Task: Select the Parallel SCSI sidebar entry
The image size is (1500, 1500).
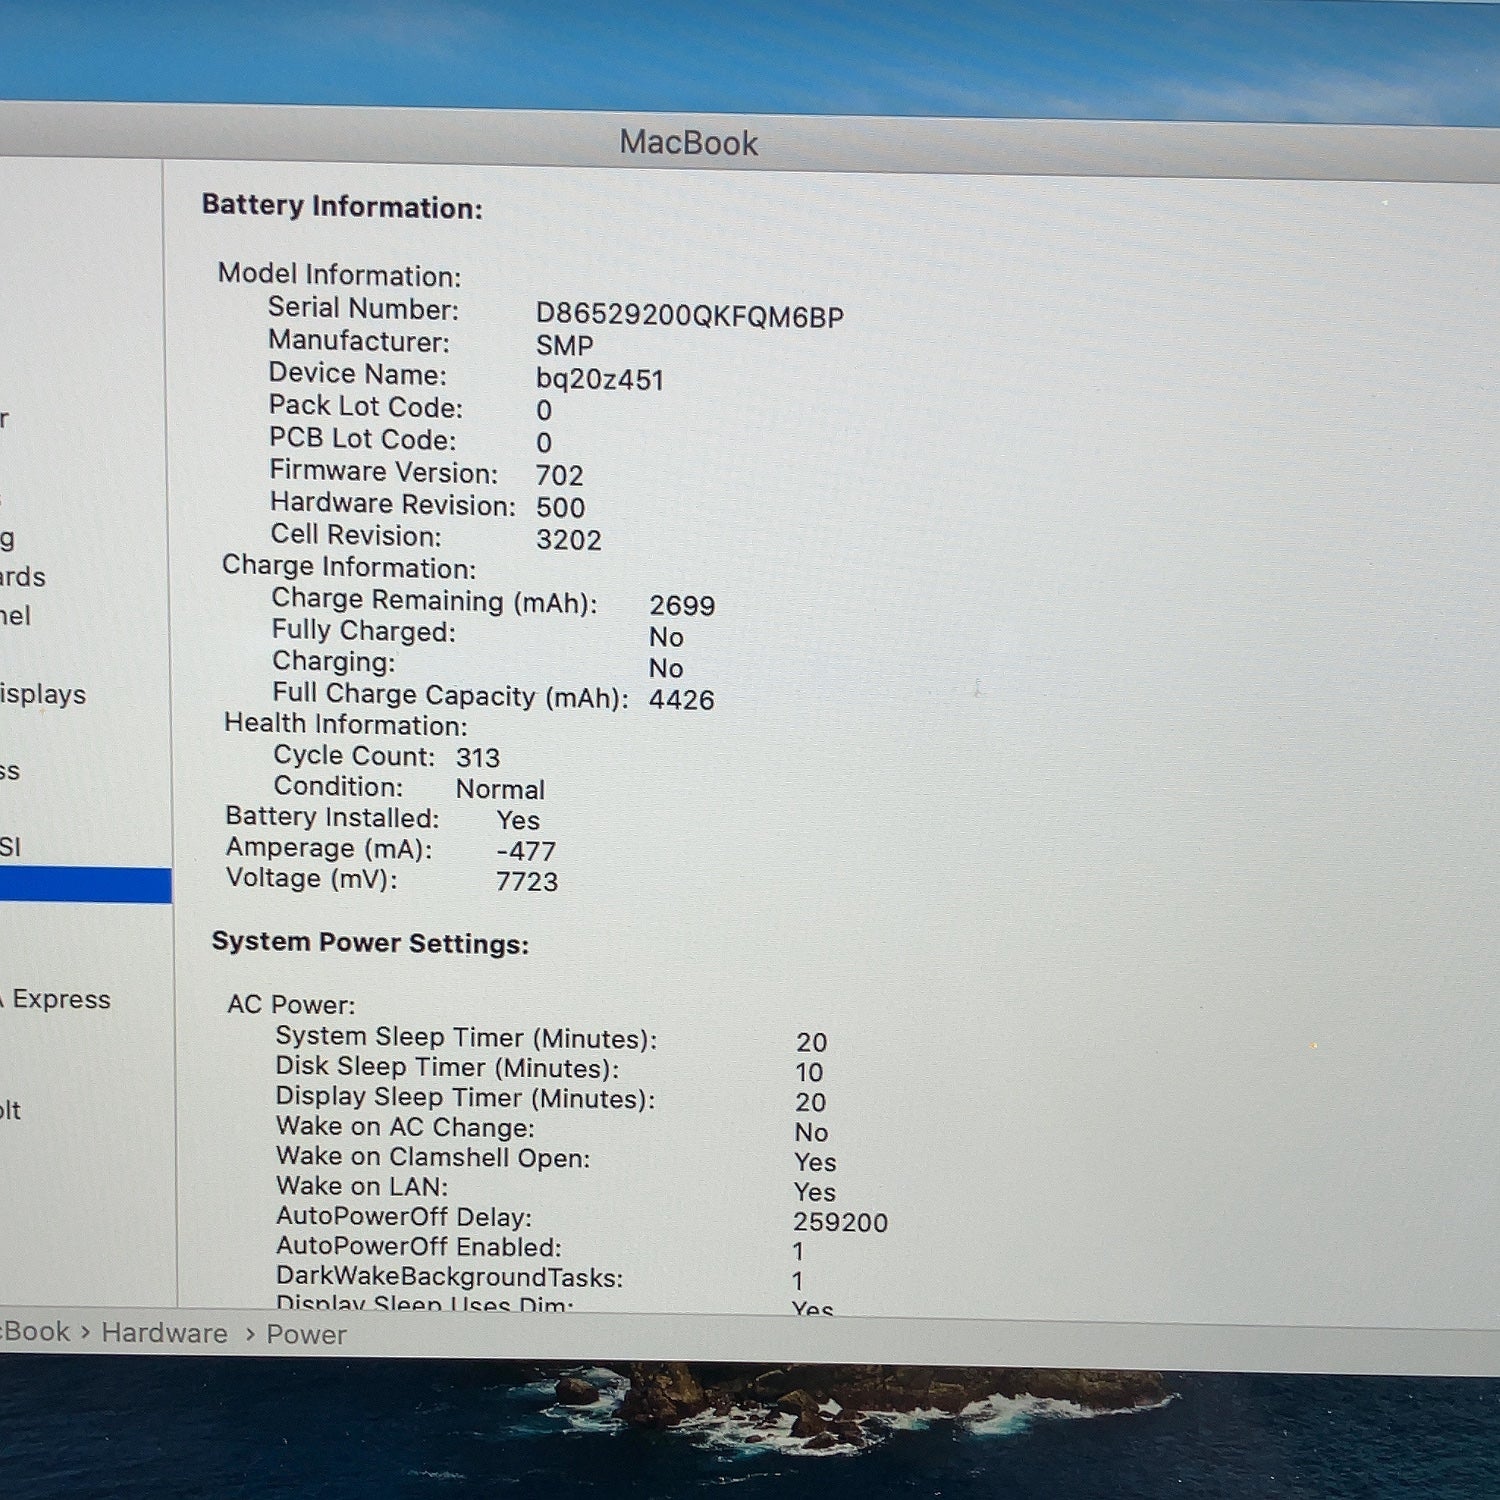Action: (x=11, y=847)
